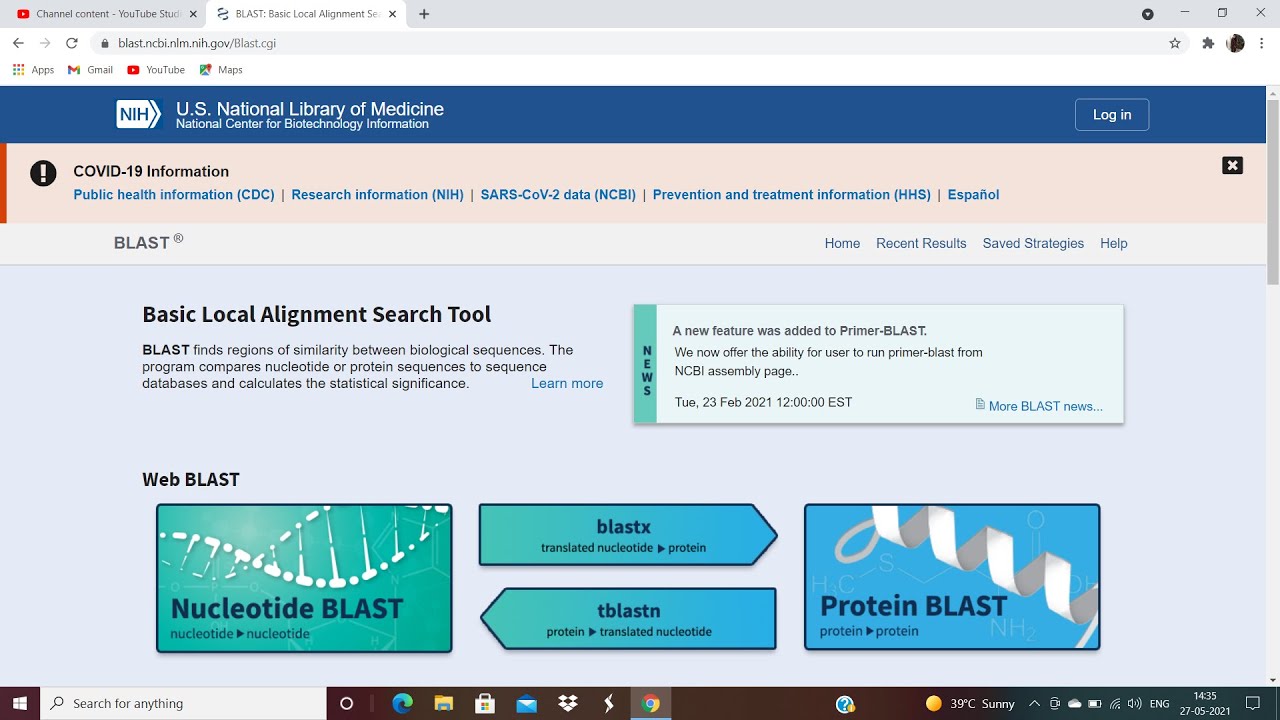Open More BLAST news link
Viewport: 1280px width, 720px height.
[1045, 406]
